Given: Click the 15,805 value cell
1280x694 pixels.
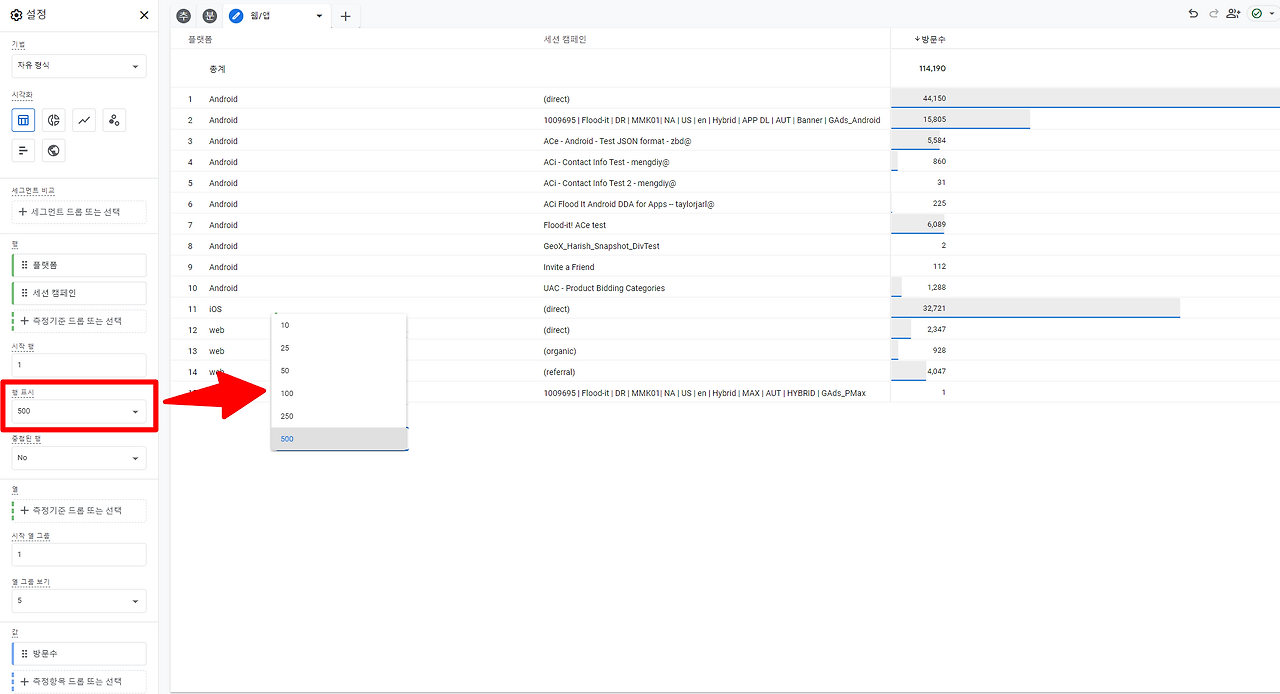Looking at the screenshot, I should pyautogui.click(x=934, y=119).
